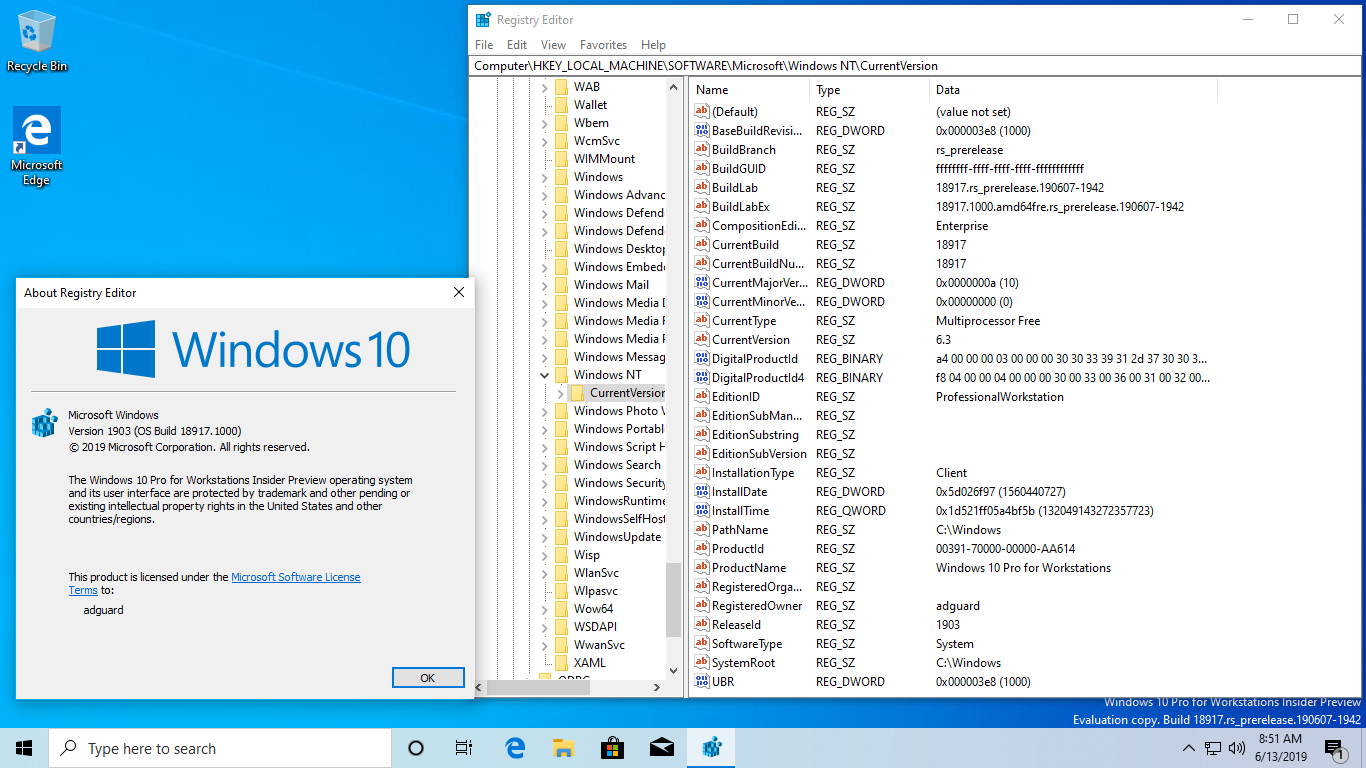Expand the WlanSvc tree node
Screen dimensions: 1366x768
click(x=545, y=573)
